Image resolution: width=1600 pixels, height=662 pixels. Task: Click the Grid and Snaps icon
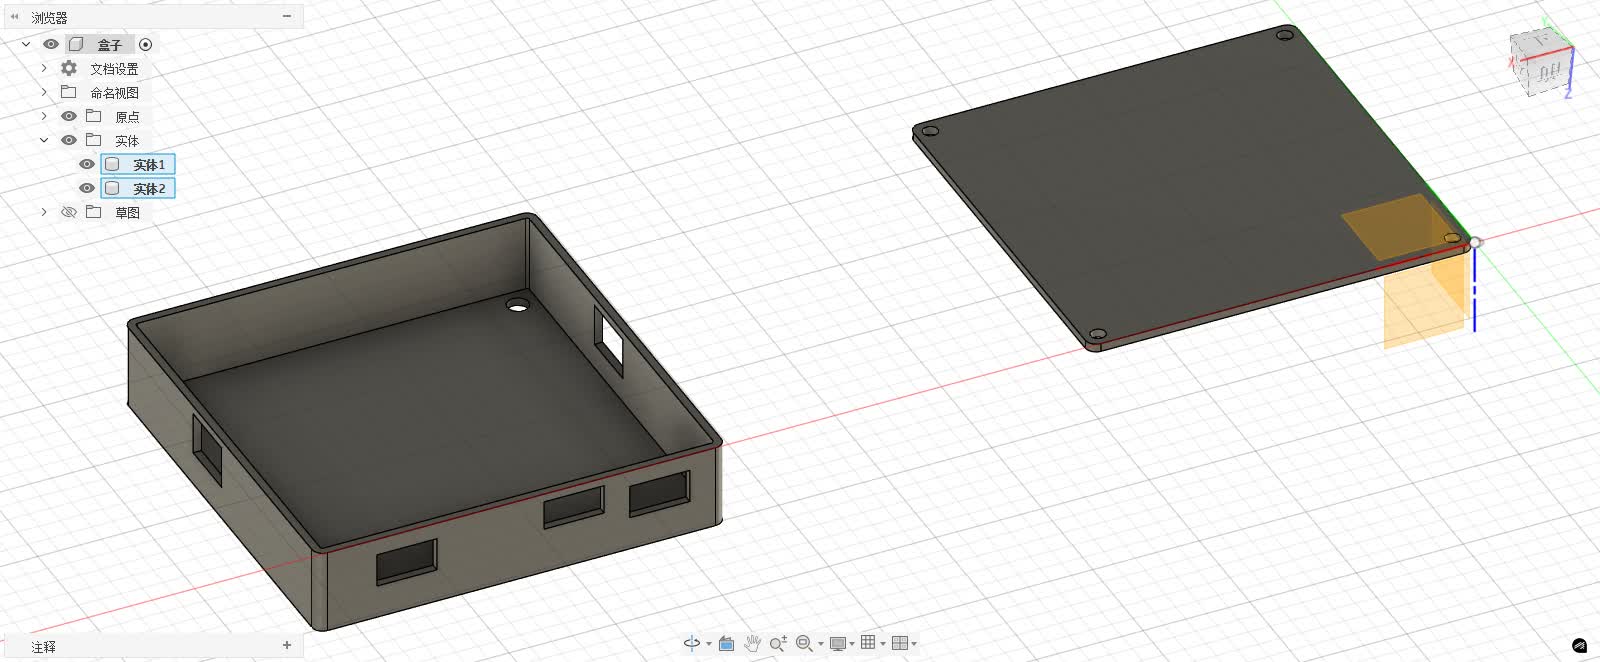868,643
